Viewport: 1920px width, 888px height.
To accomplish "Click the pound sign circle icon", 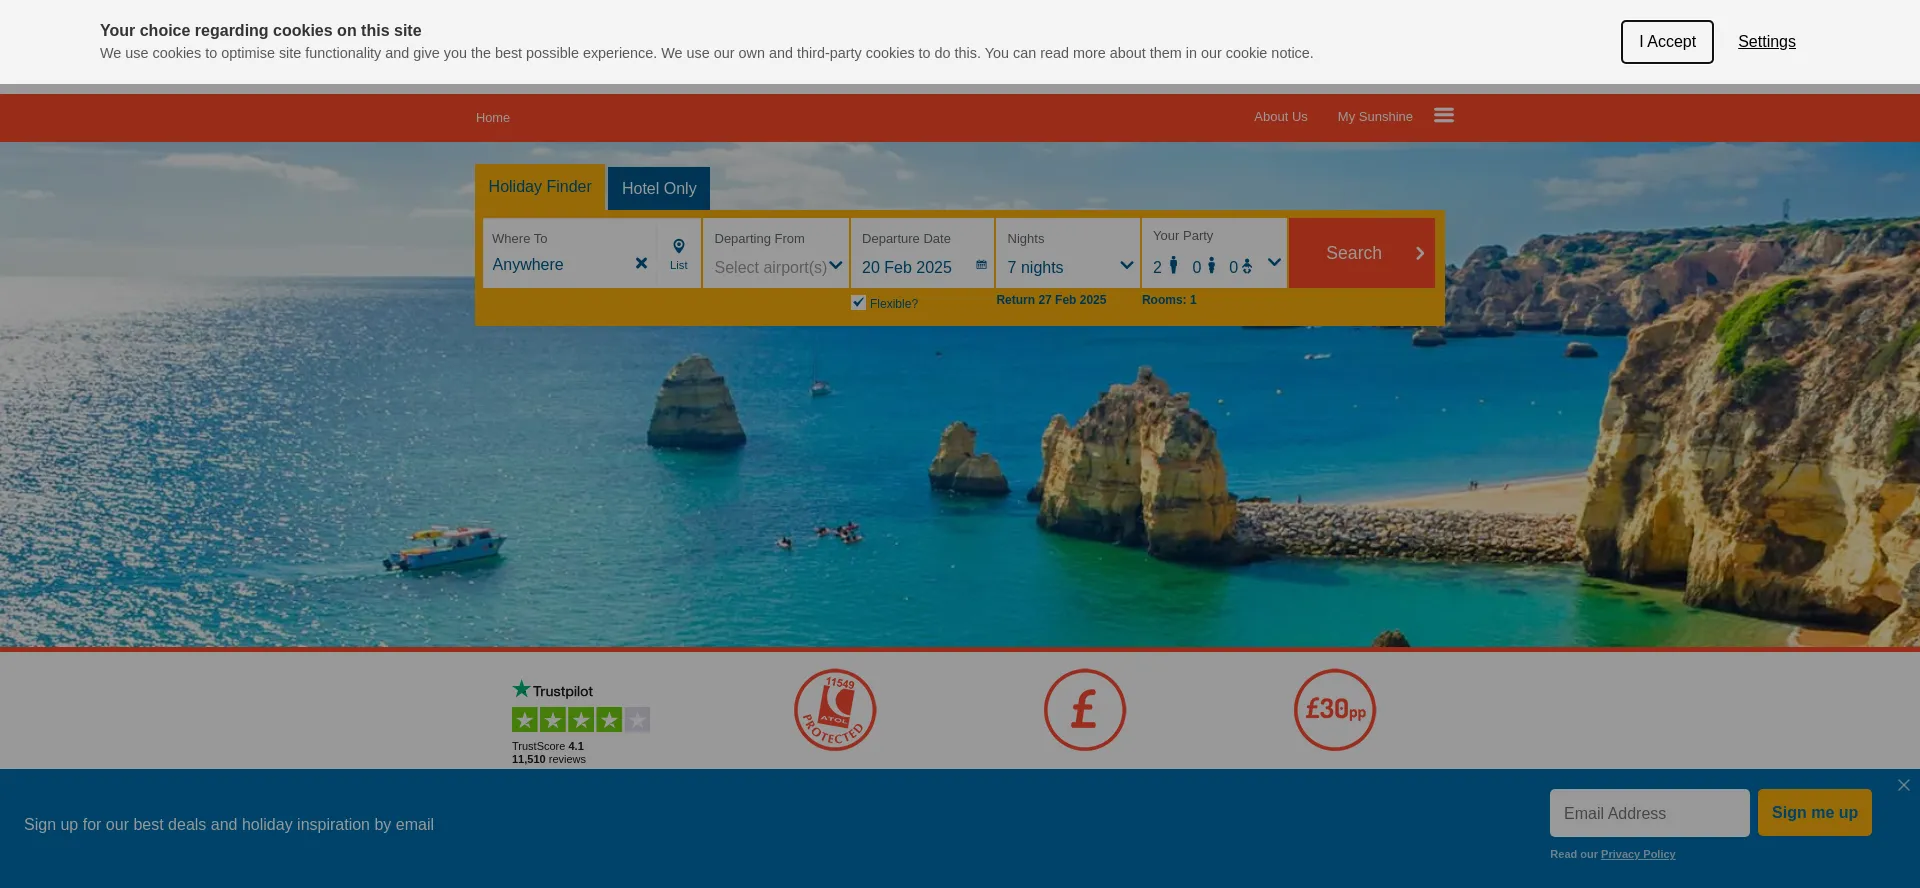I will tap(1085, 710).
